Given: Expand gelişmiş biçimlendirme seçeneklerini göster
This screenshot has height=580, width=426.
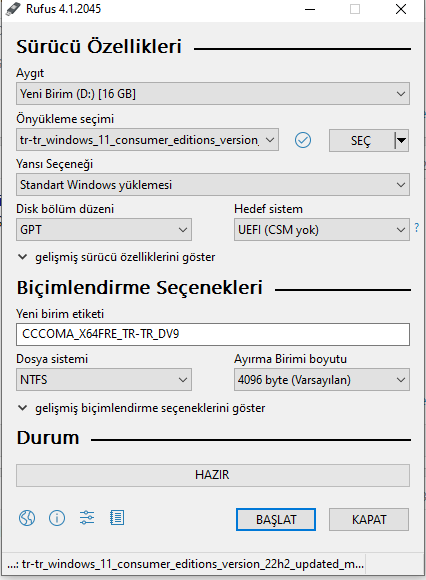Looking at the screenshot, I should click(141, 408).
